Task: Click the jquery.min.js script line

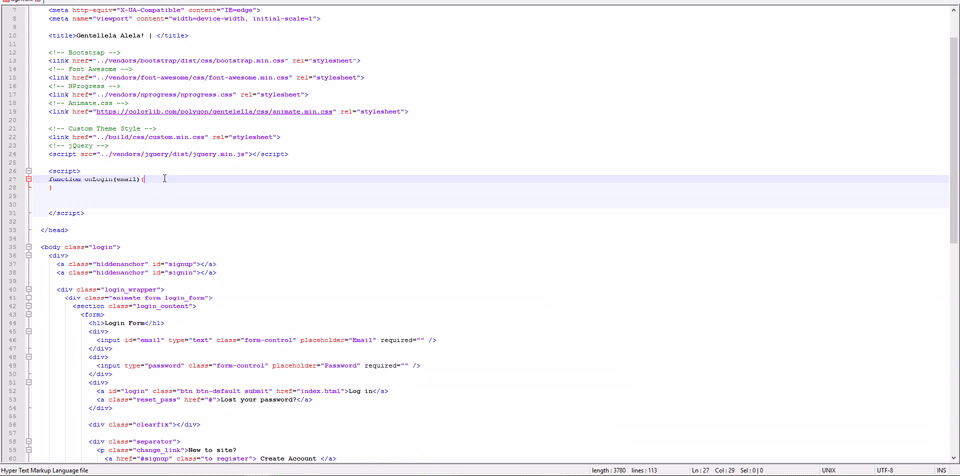Action: pyautogui.click(x=168, y=154)
